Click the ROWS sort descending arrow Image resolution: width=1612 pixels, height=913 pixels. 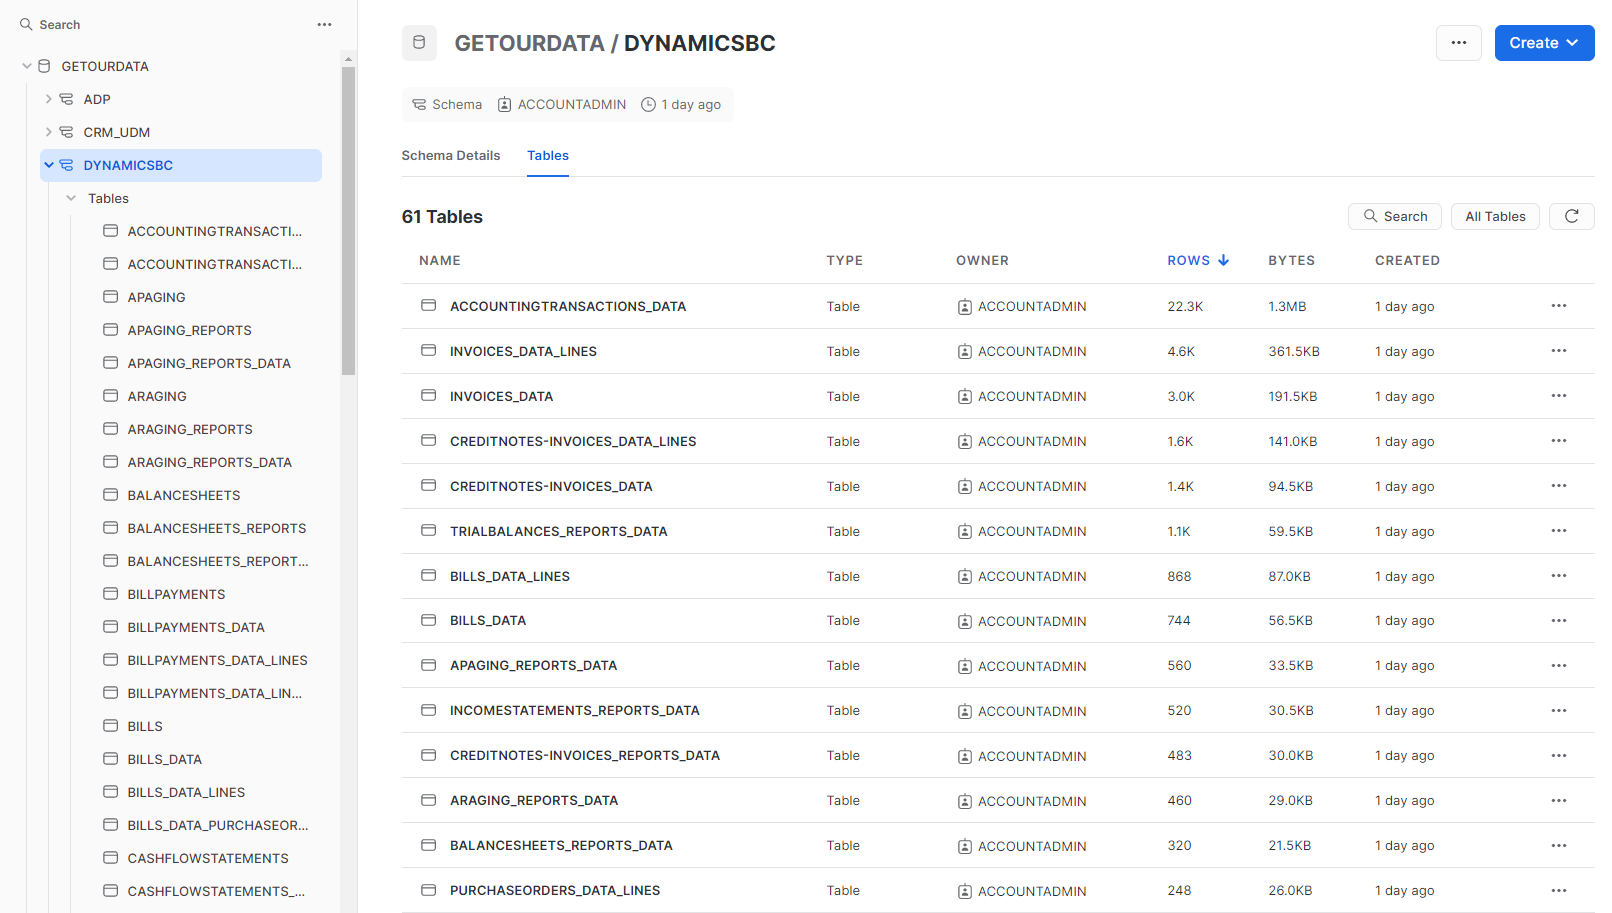coord(1223,260)
